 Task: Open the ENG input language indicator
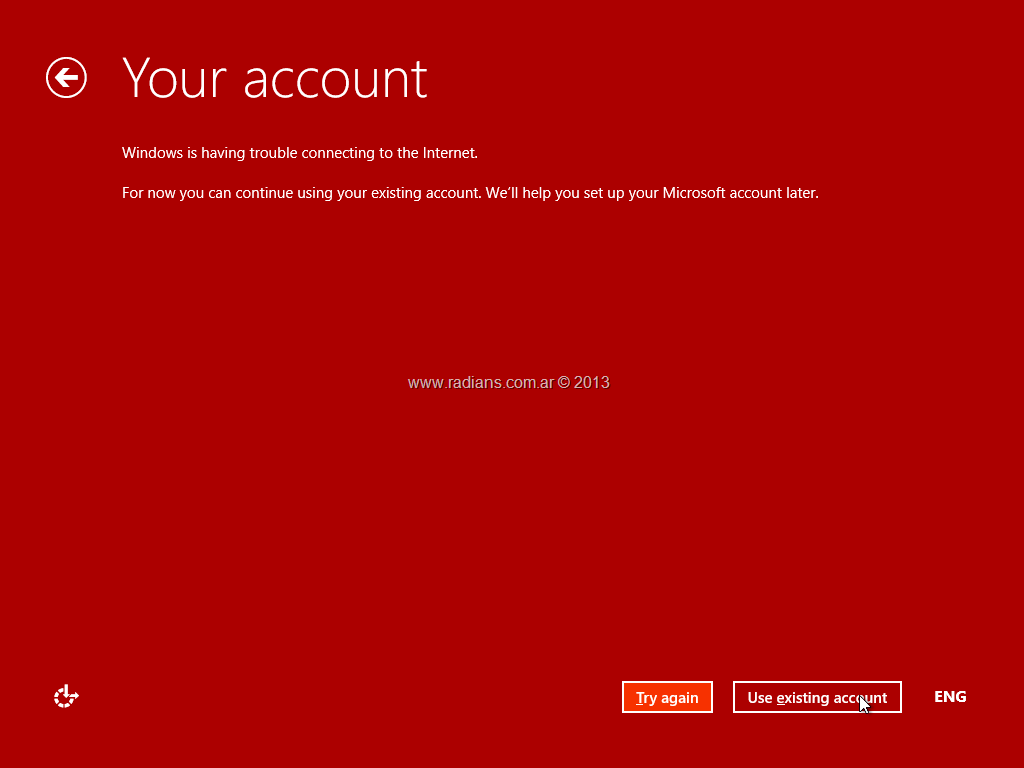tap(949, 697)
